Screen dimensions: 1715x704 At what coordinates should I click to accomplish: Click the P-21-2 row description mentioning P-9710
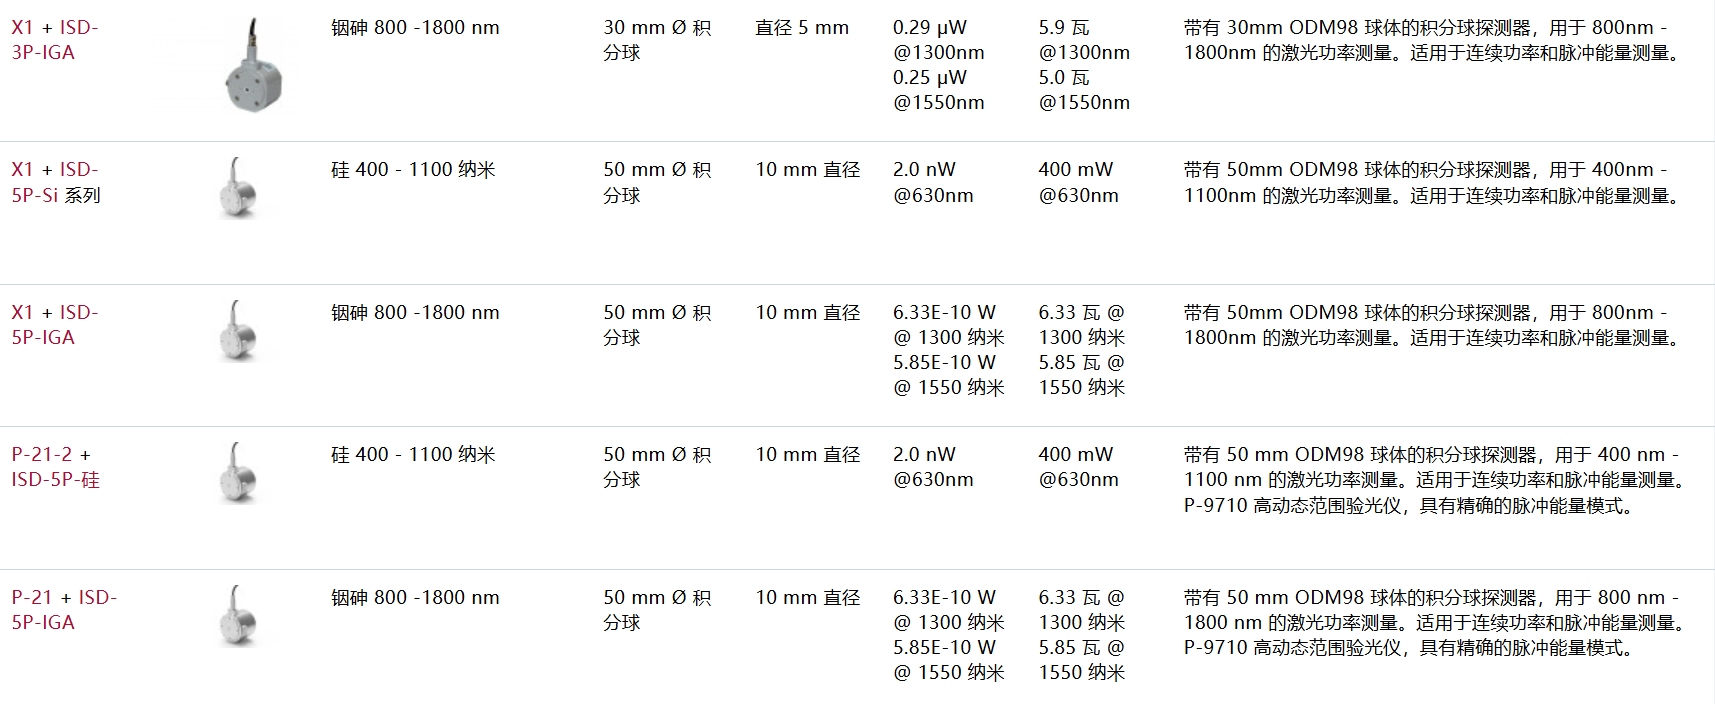coord(1437,480)
